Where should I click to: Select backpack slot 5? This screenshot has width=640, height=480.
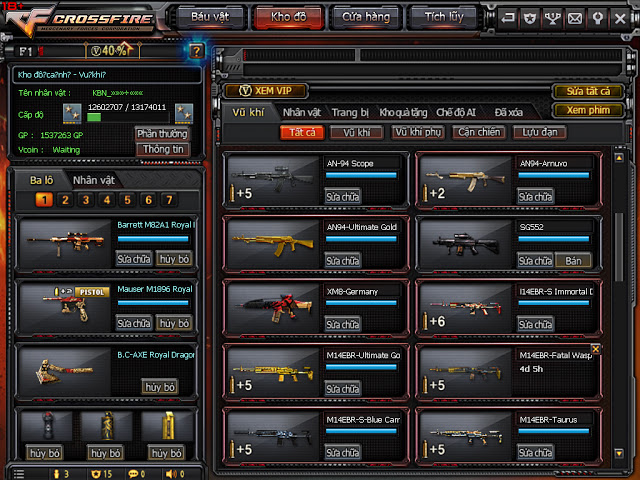[128, 200]
